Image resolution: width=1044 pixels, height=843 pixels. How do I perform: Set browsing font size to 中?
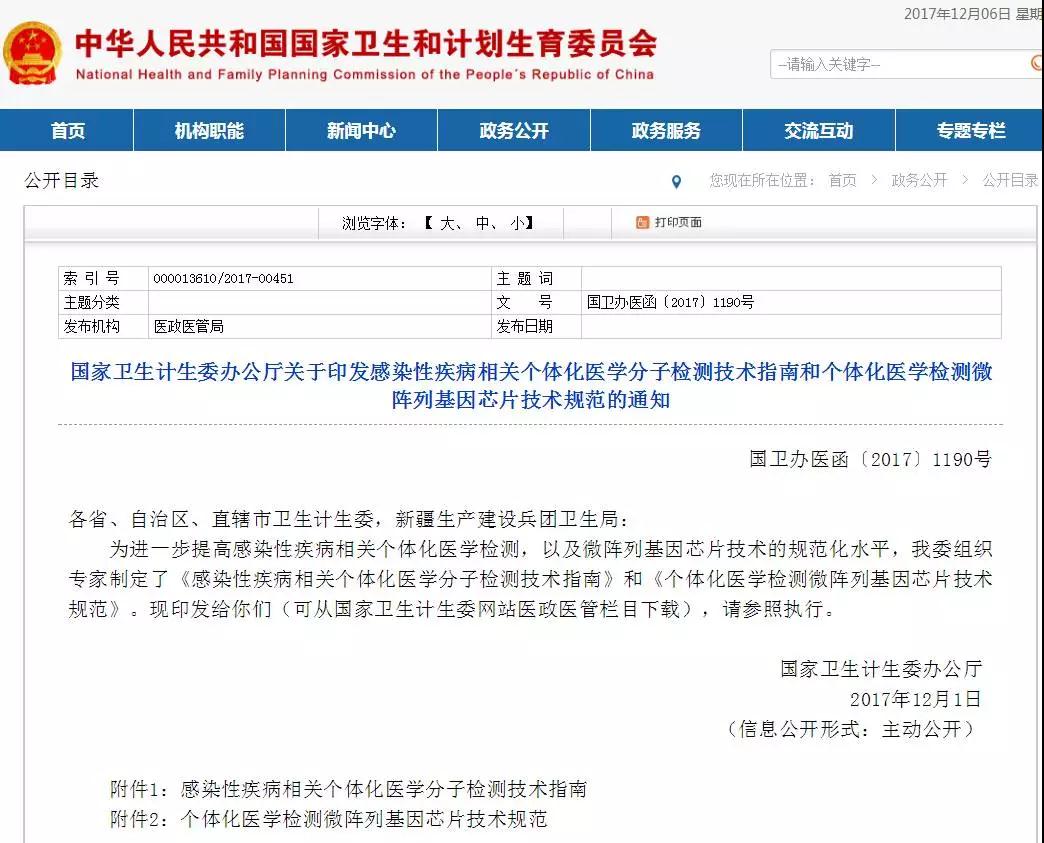pyautogui.click(x=483, y=223)
